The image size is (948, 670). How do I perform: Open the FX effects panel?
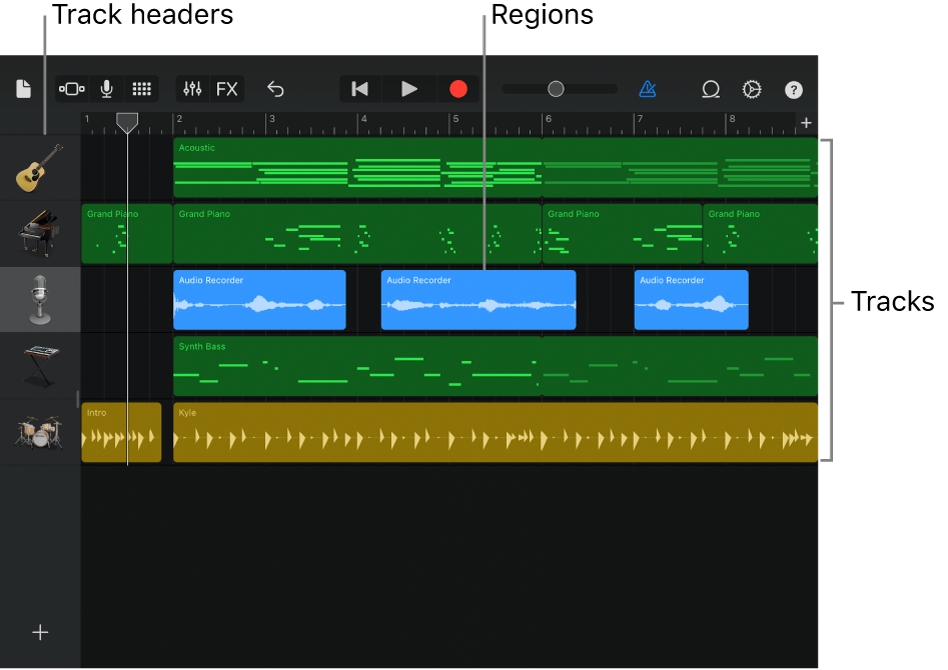coord(227,89)
